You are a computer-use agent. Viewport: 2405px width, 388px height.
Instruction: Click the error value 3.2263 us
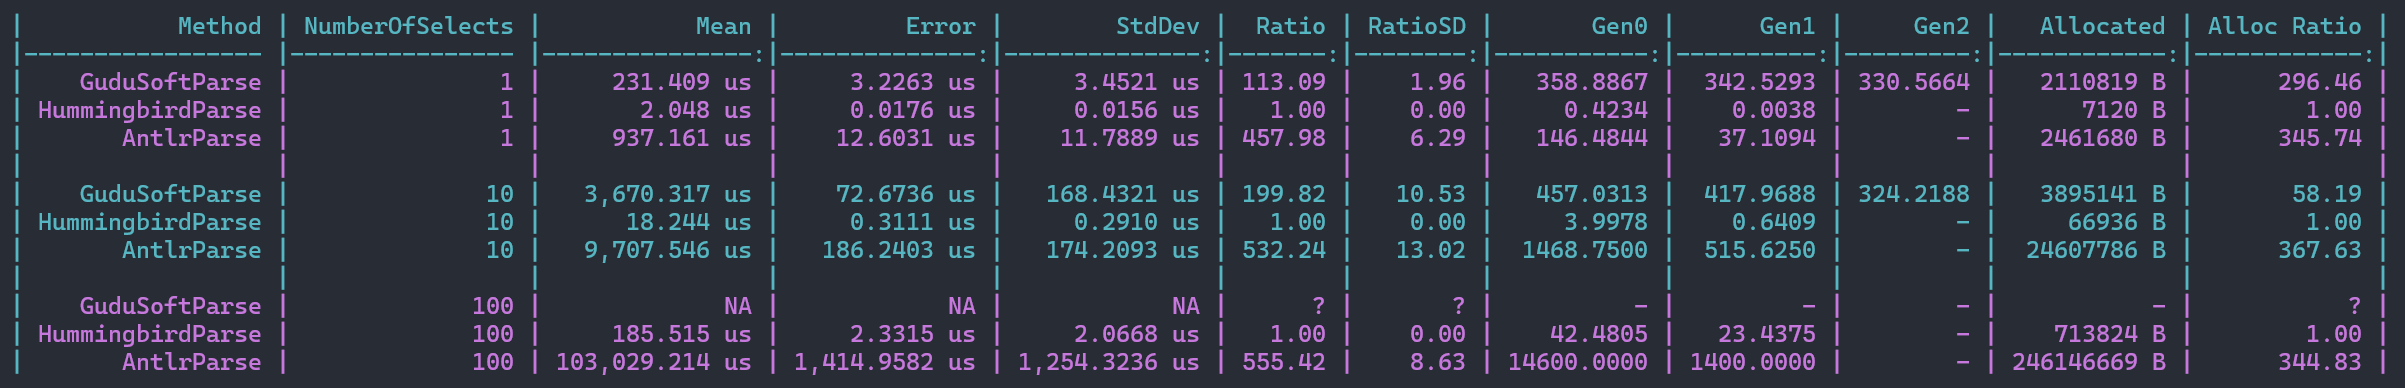tap(912, 82)
